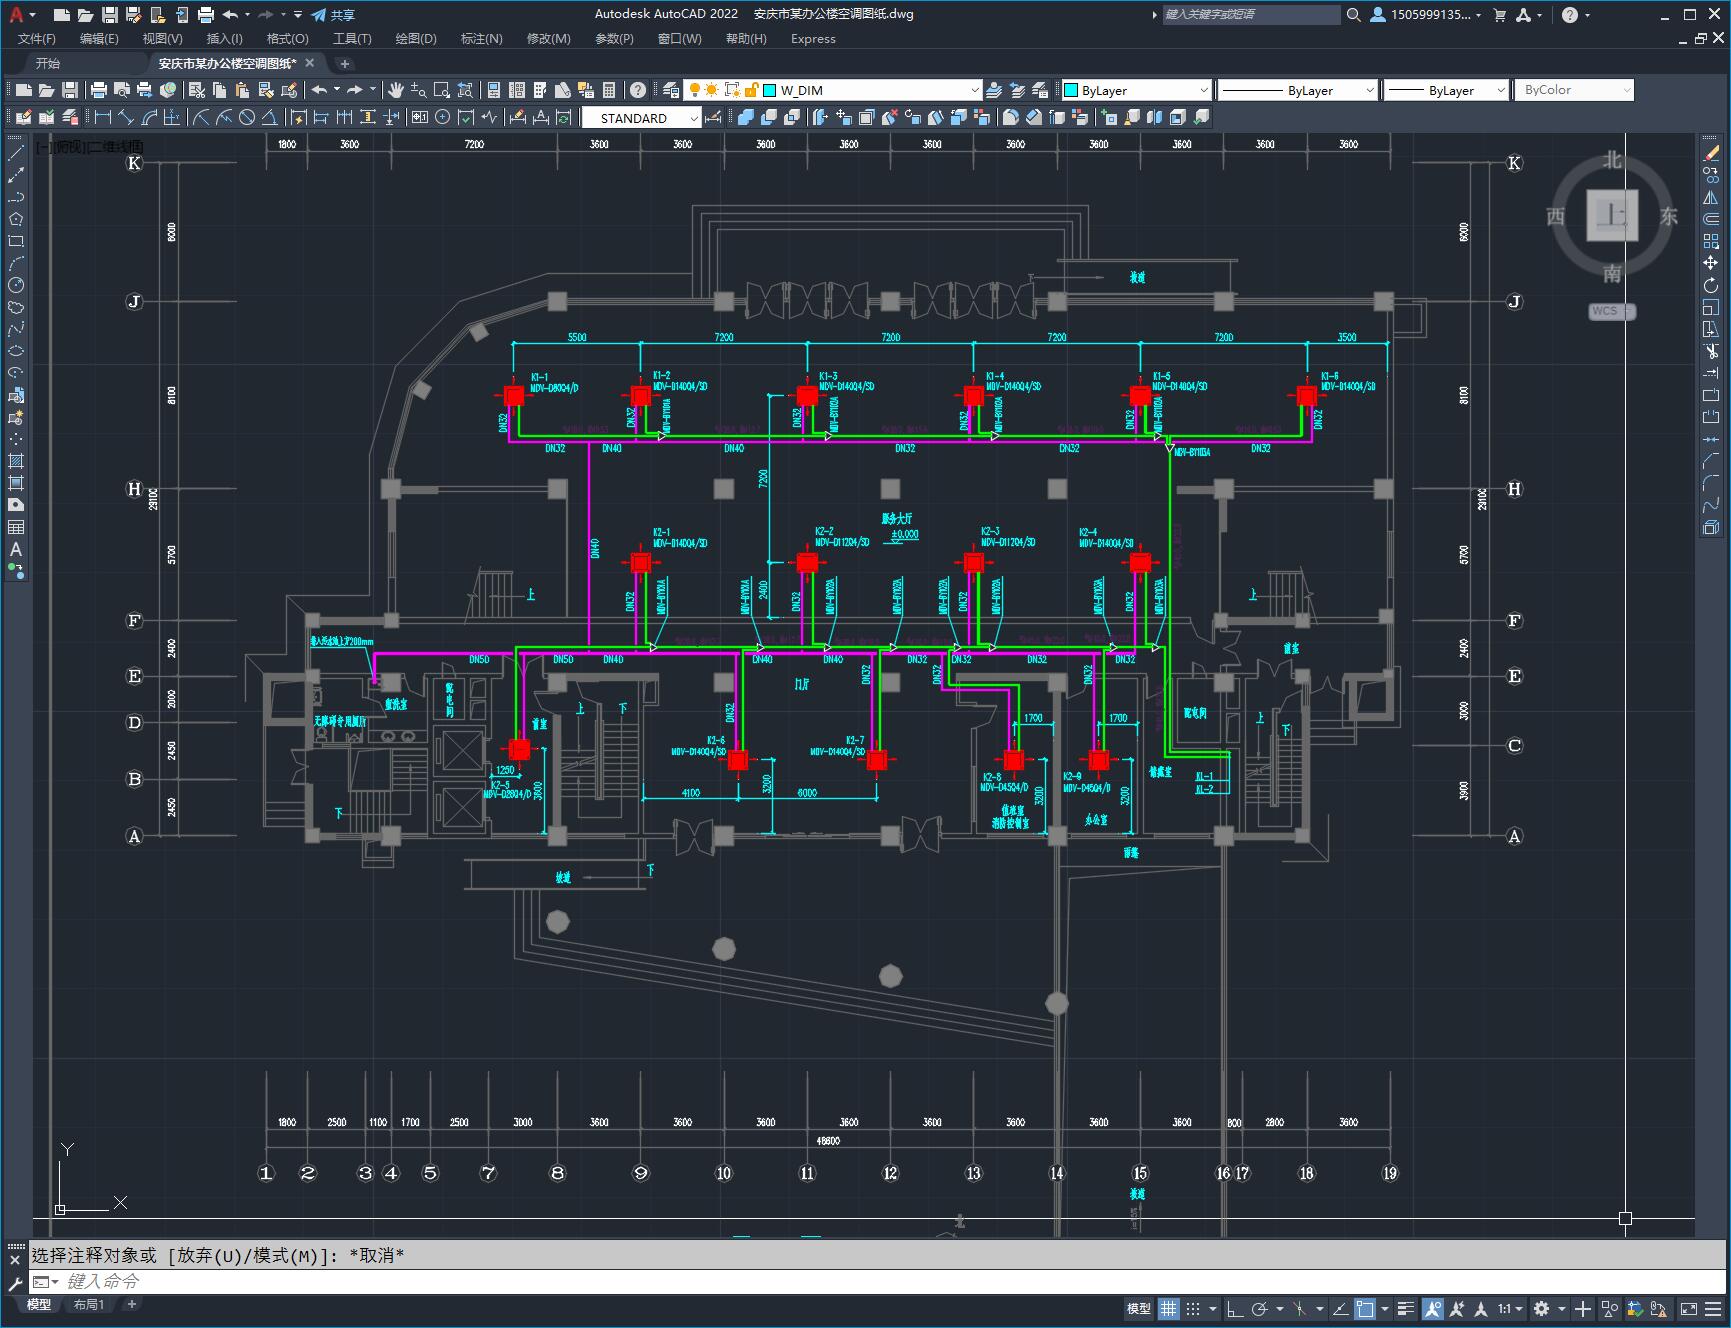Select the Multiline Text tool

(16, 549)
